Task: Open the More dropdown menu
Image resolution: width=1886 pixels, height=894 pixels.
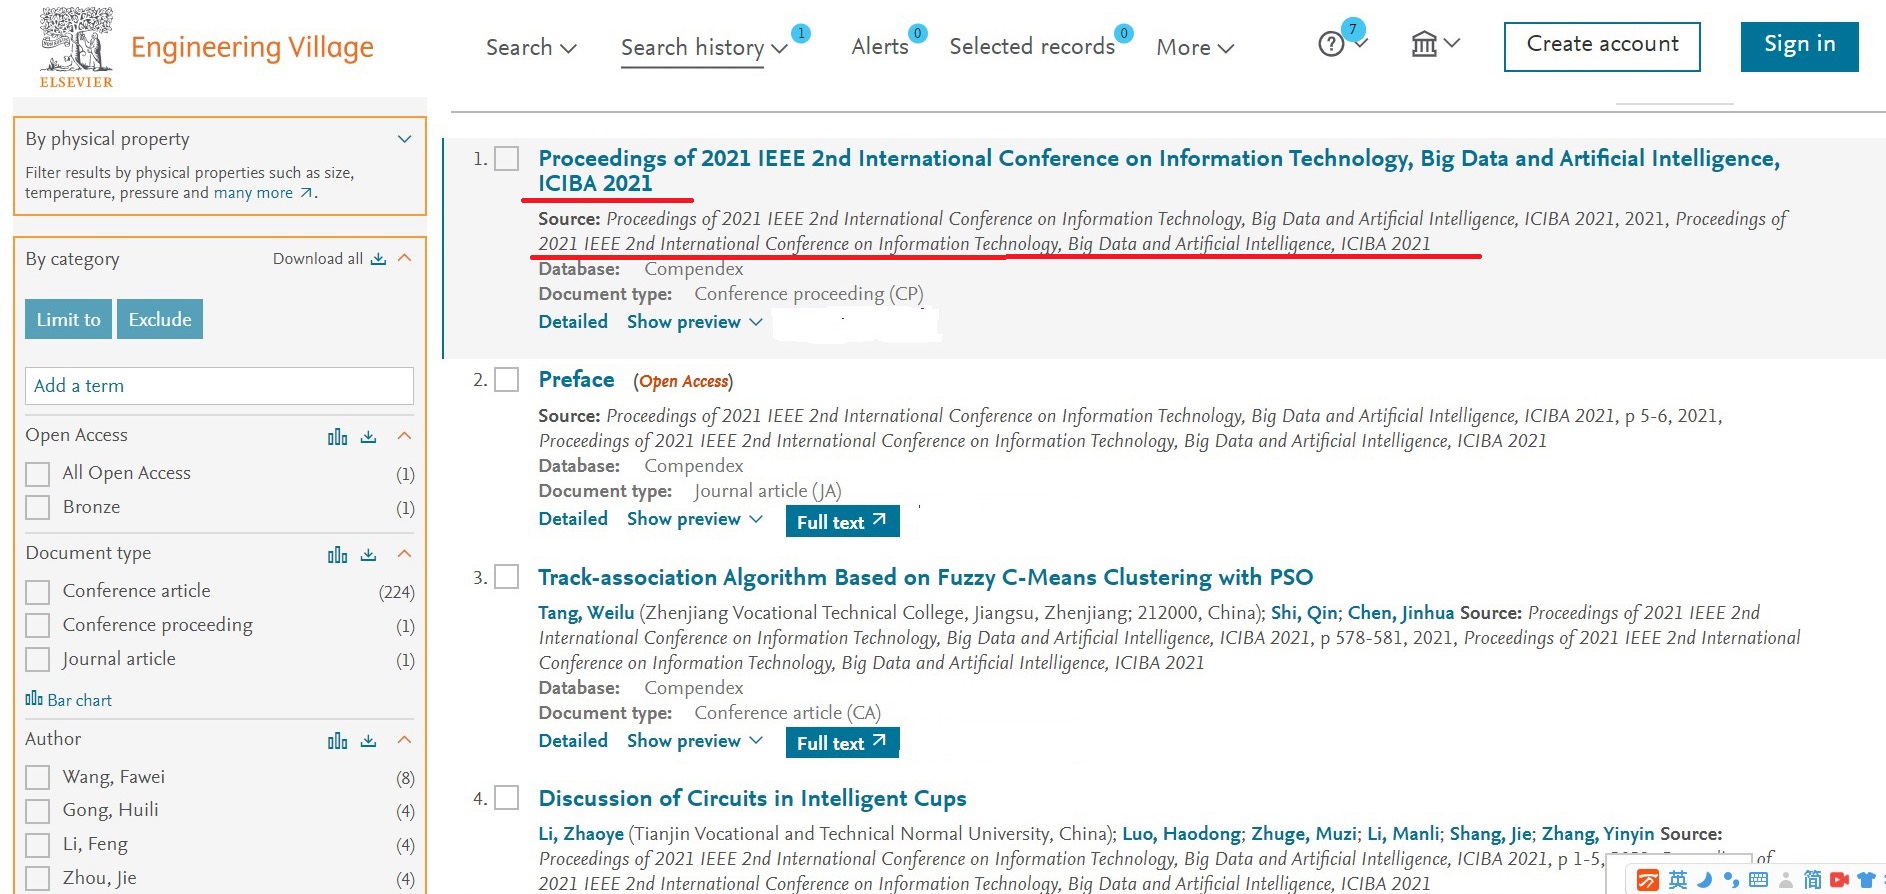Action: [x=1195, y=47]
